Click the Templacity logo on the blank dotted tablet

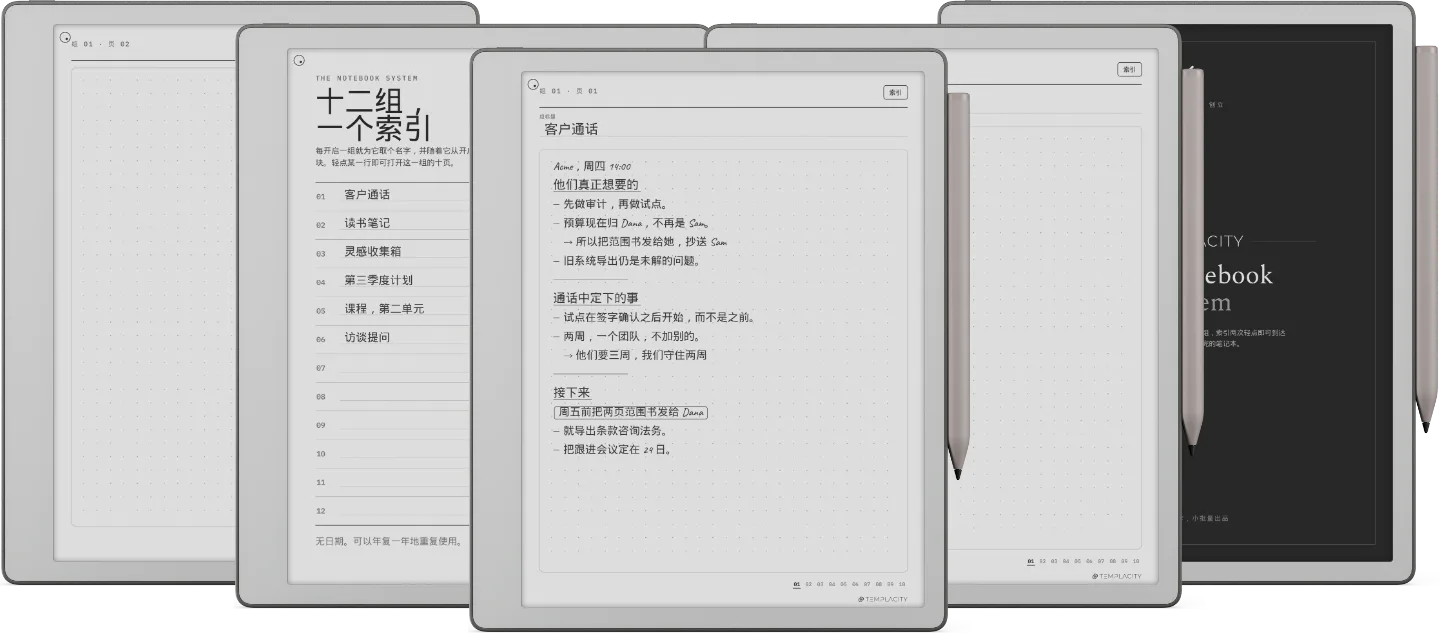click(1115, 576)
